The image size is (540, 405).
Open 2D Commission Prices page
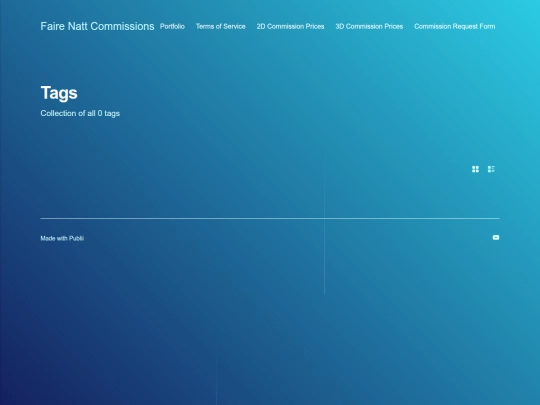tap(290, 27)
